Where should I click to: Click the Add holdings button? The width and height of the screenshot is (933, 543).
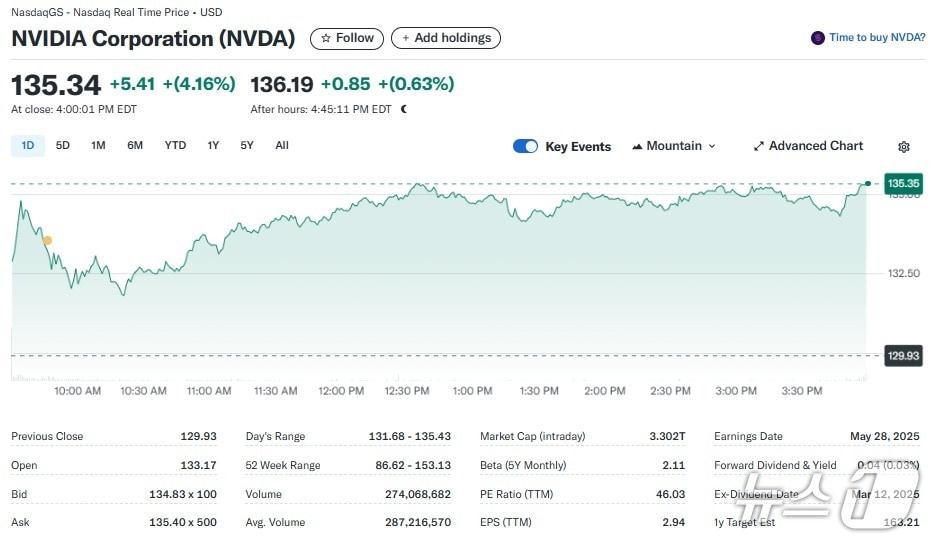pyautogui.click(x=446, y=38)
